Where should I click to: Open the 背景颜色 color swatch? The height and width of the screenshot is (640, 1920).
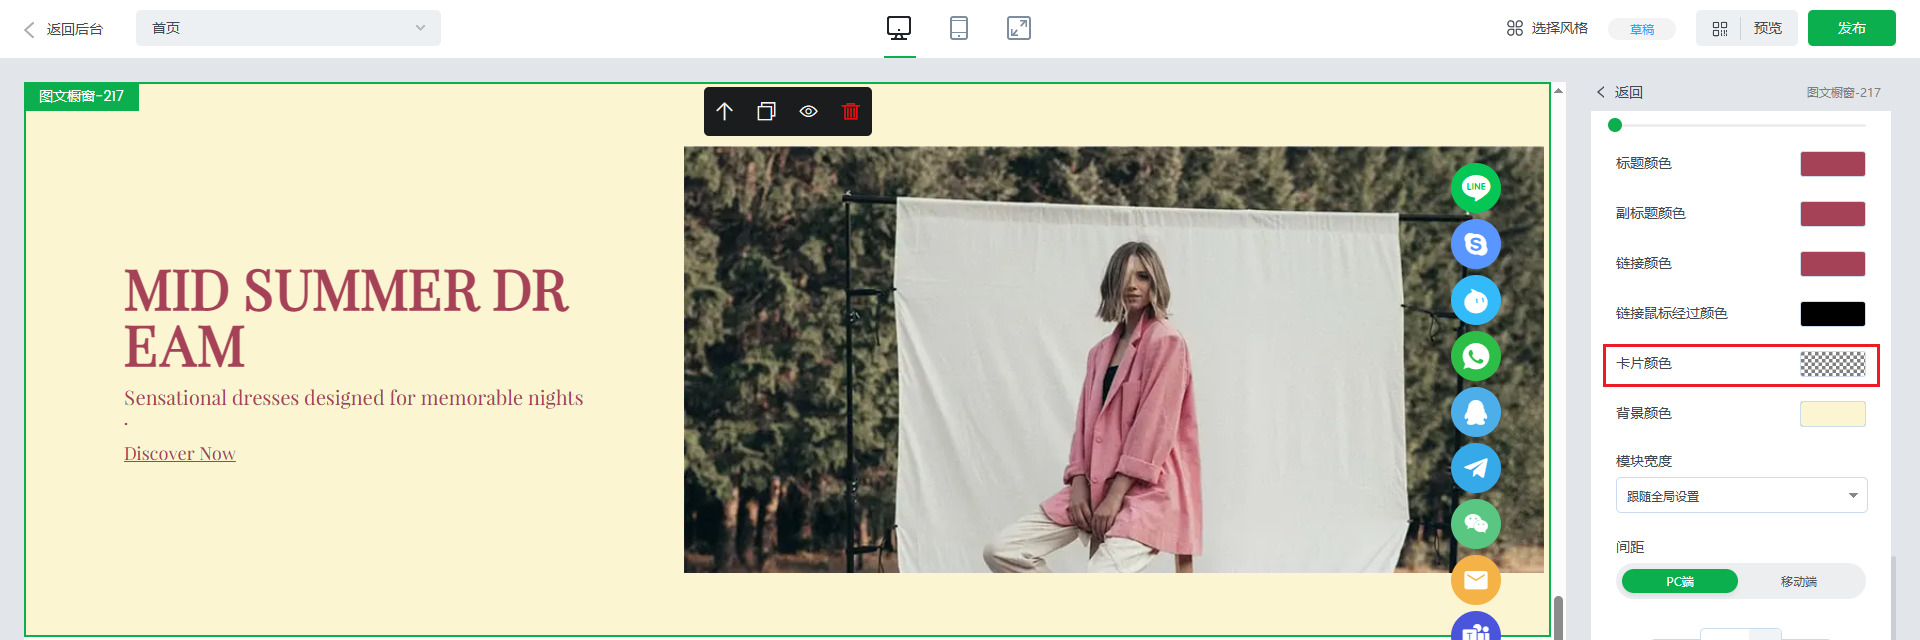pyautogui.click(x=1832, y=414)
